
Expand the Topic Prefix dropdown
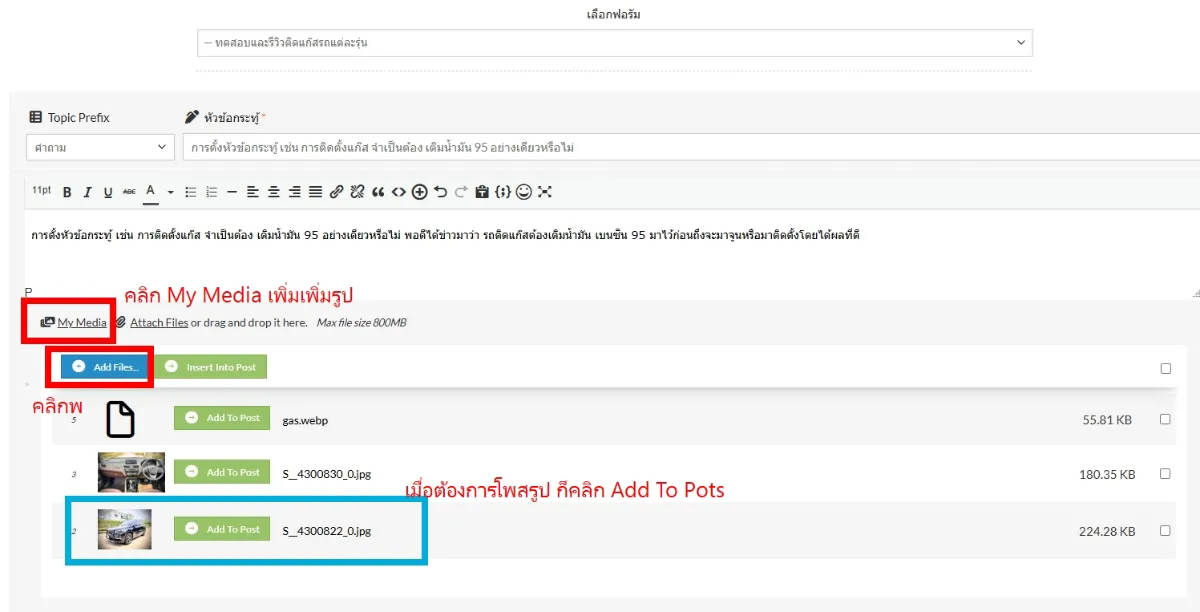[x=100, y=148]
